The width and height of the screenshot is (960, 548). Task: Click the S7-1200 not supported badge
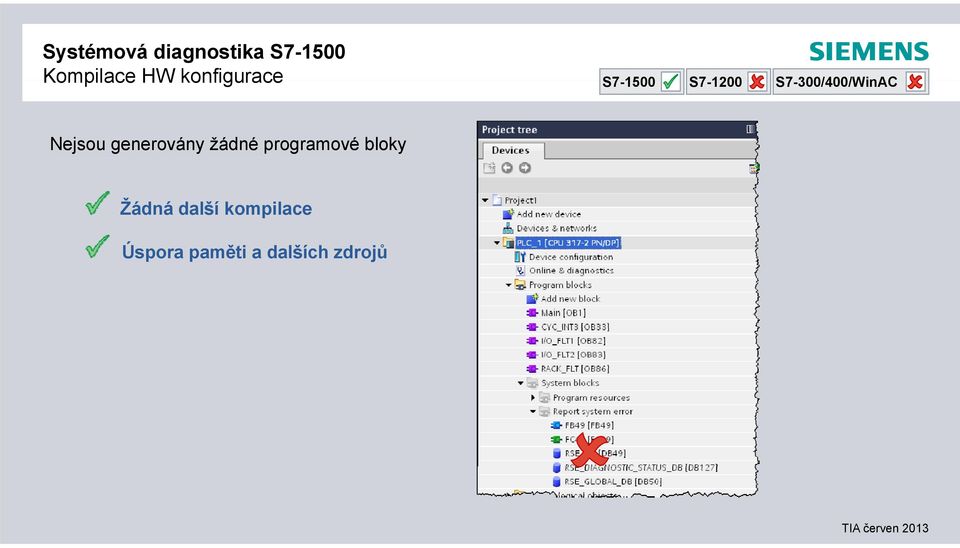pos(728,81)
